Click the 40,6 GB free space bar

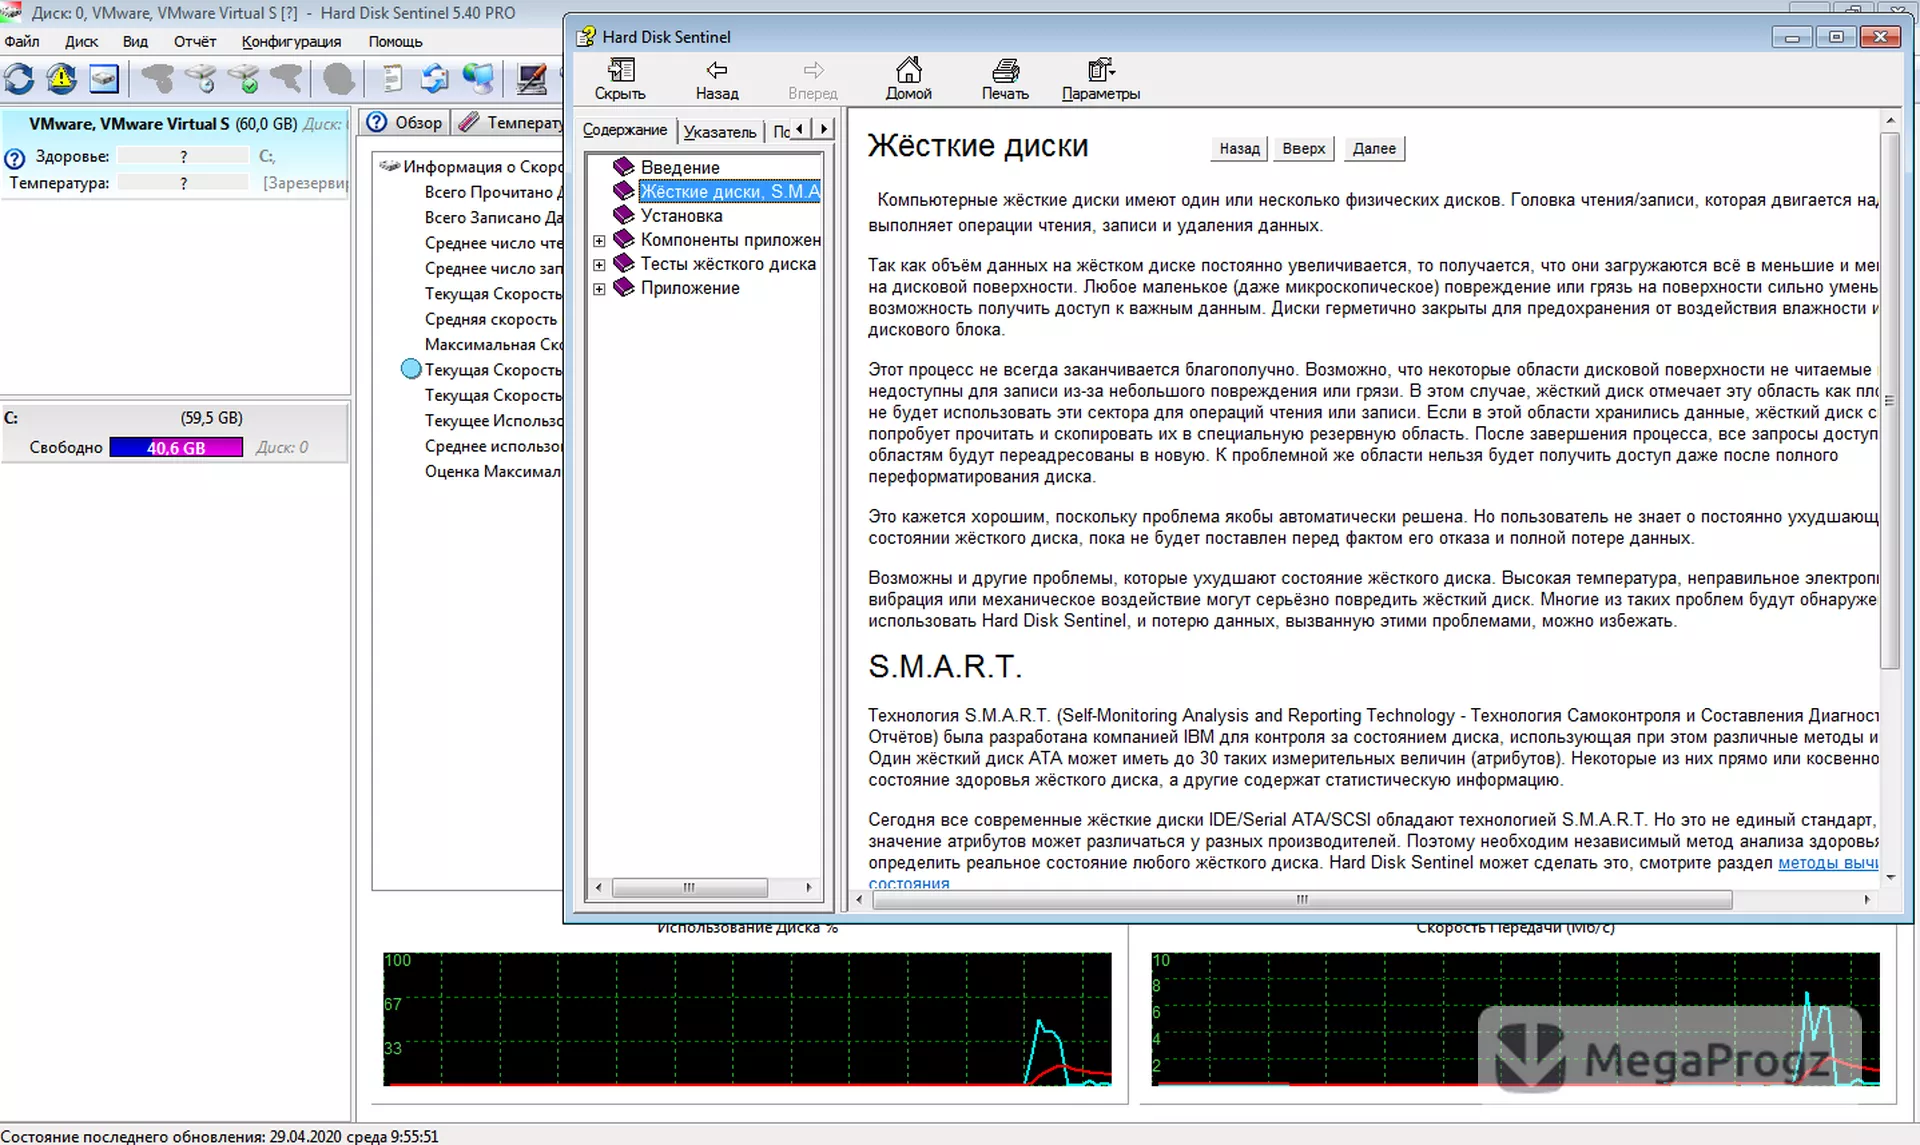pyautogui.click(x=176, y=447)
